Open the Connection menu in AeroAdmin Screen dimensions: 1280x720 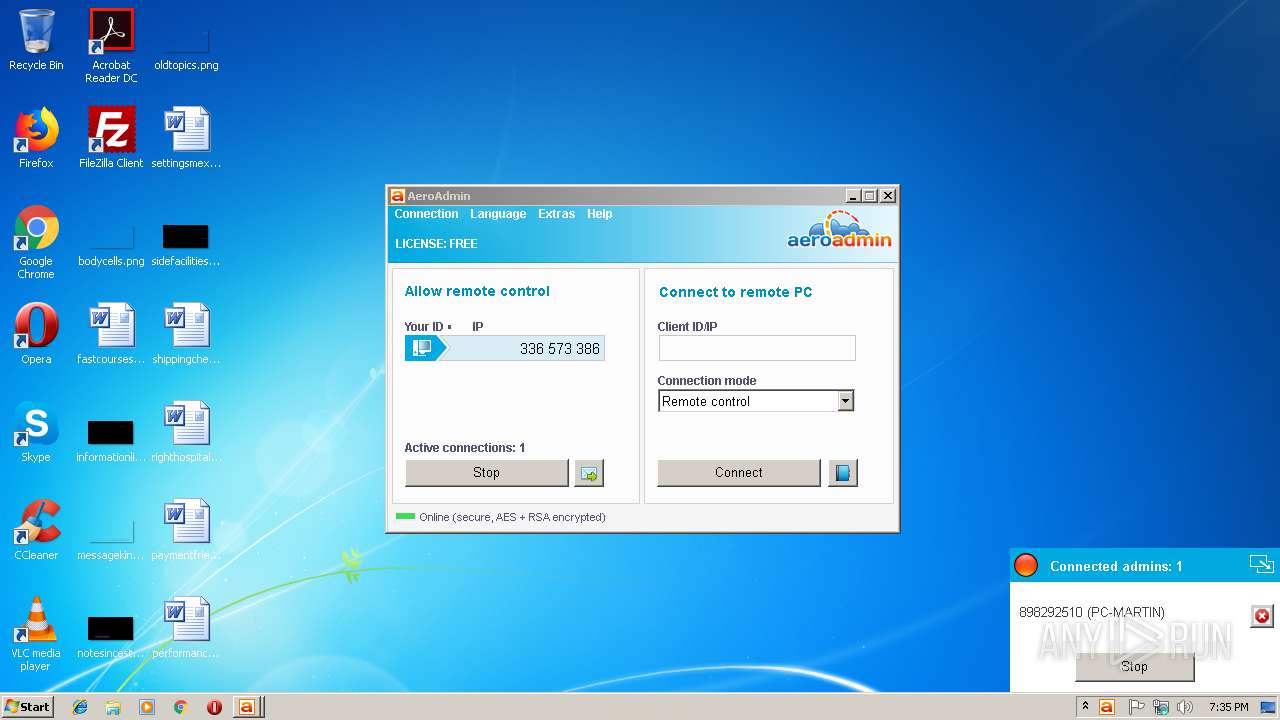point(426,214)
